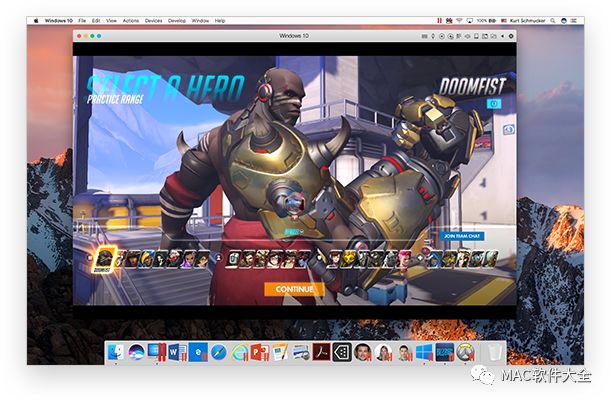Open the Edit menu

(x=96, y=21)
